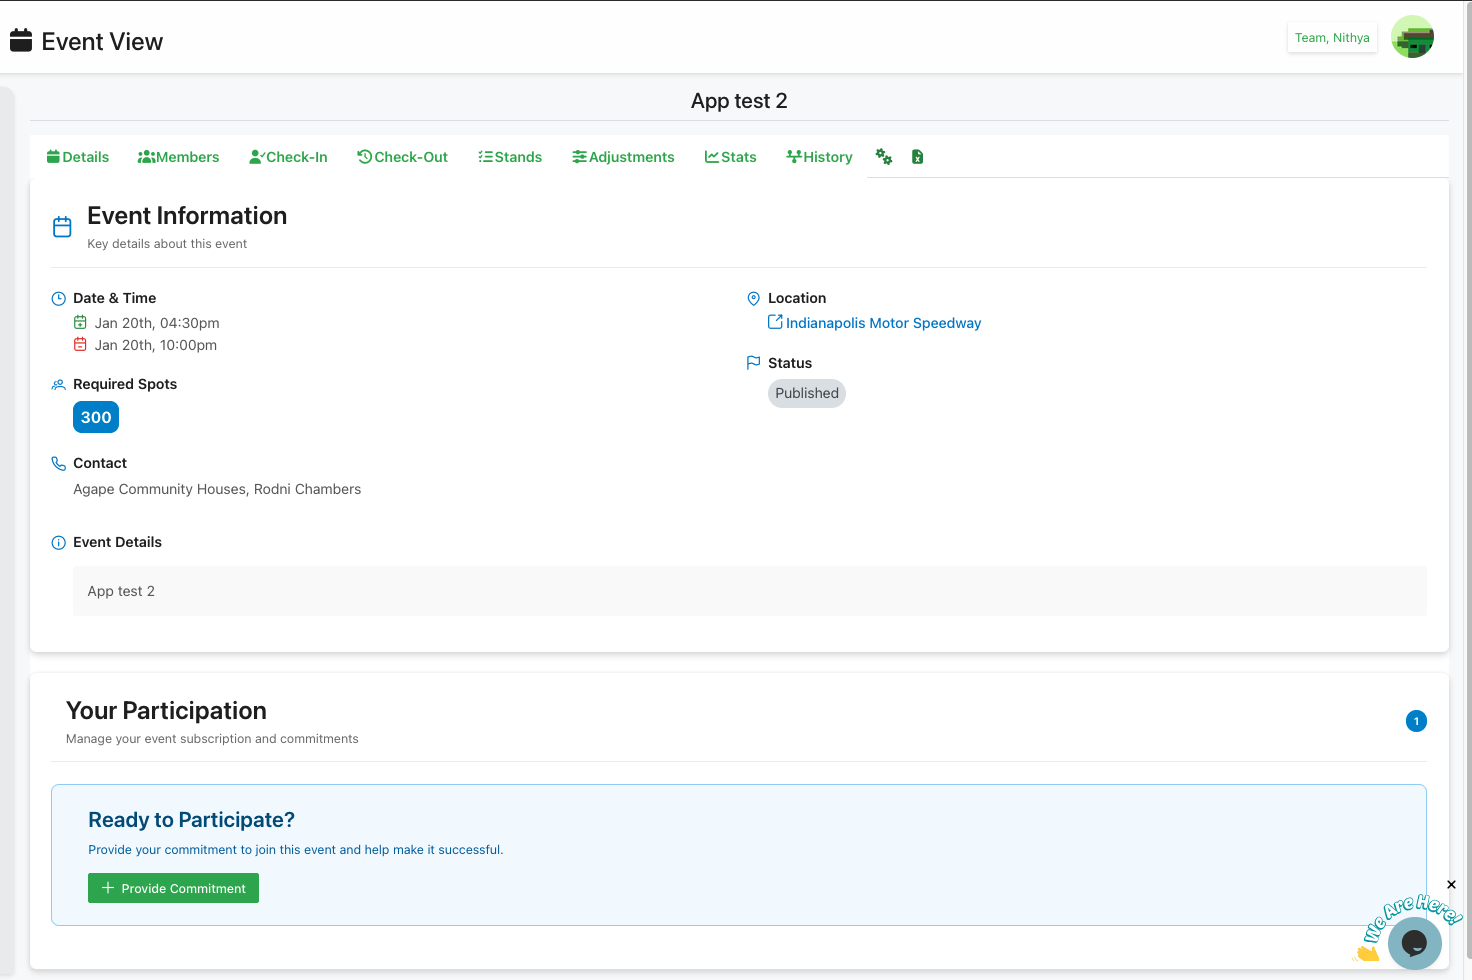Open the chat bubble widget
The width and height of the screenshot is (1472, 980).
[1414, 942]
